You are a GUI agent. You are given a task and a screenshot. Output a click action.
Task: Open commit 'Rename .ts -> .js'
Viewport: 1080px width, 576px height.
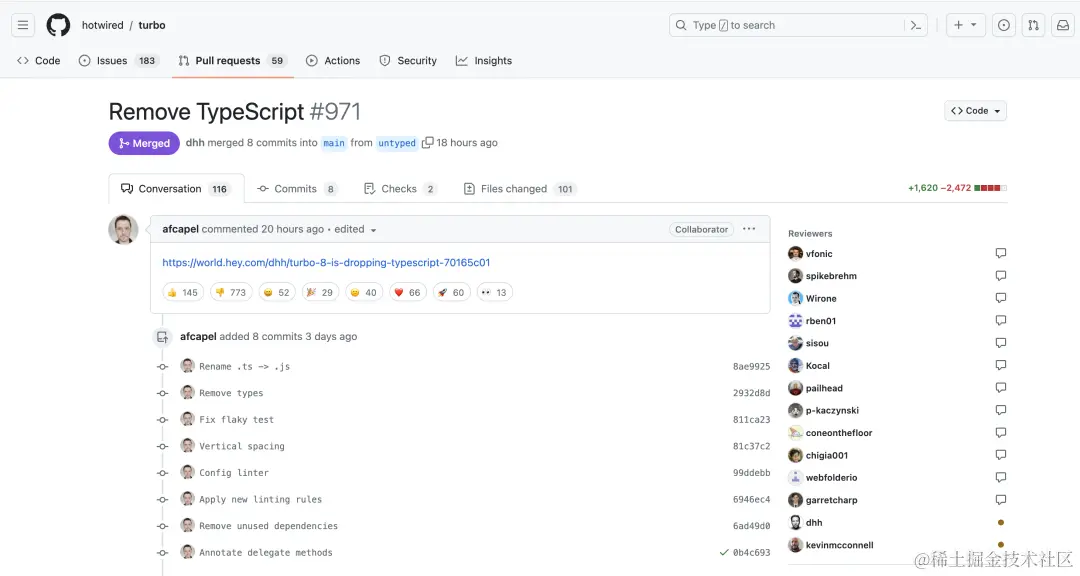245,367
